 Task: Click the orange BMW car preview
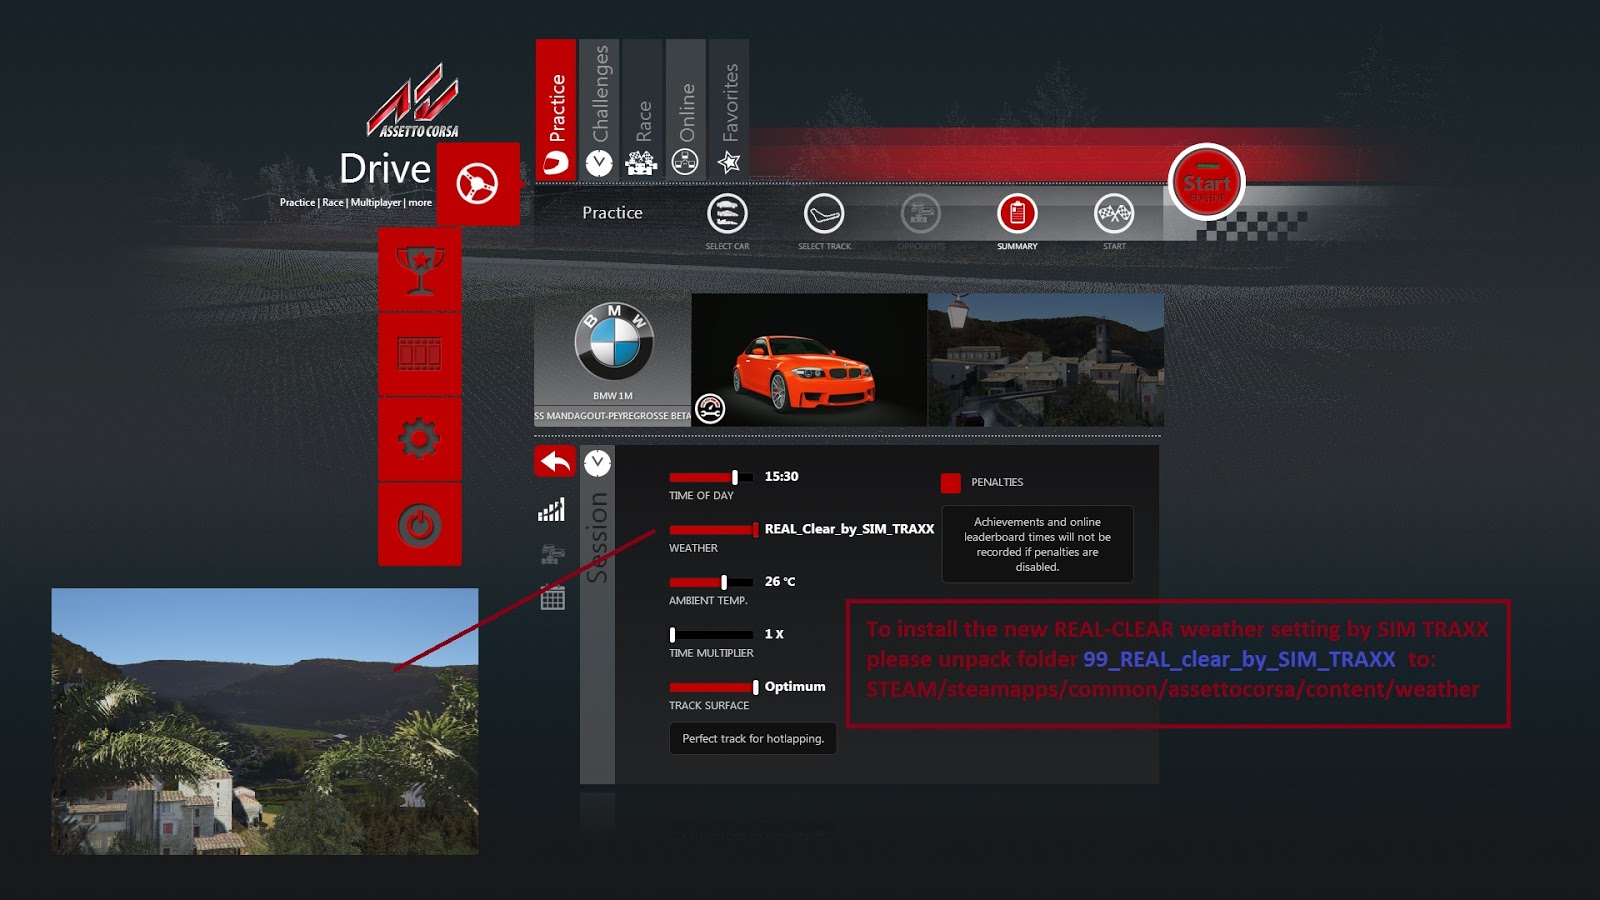[x=809, y=360]
